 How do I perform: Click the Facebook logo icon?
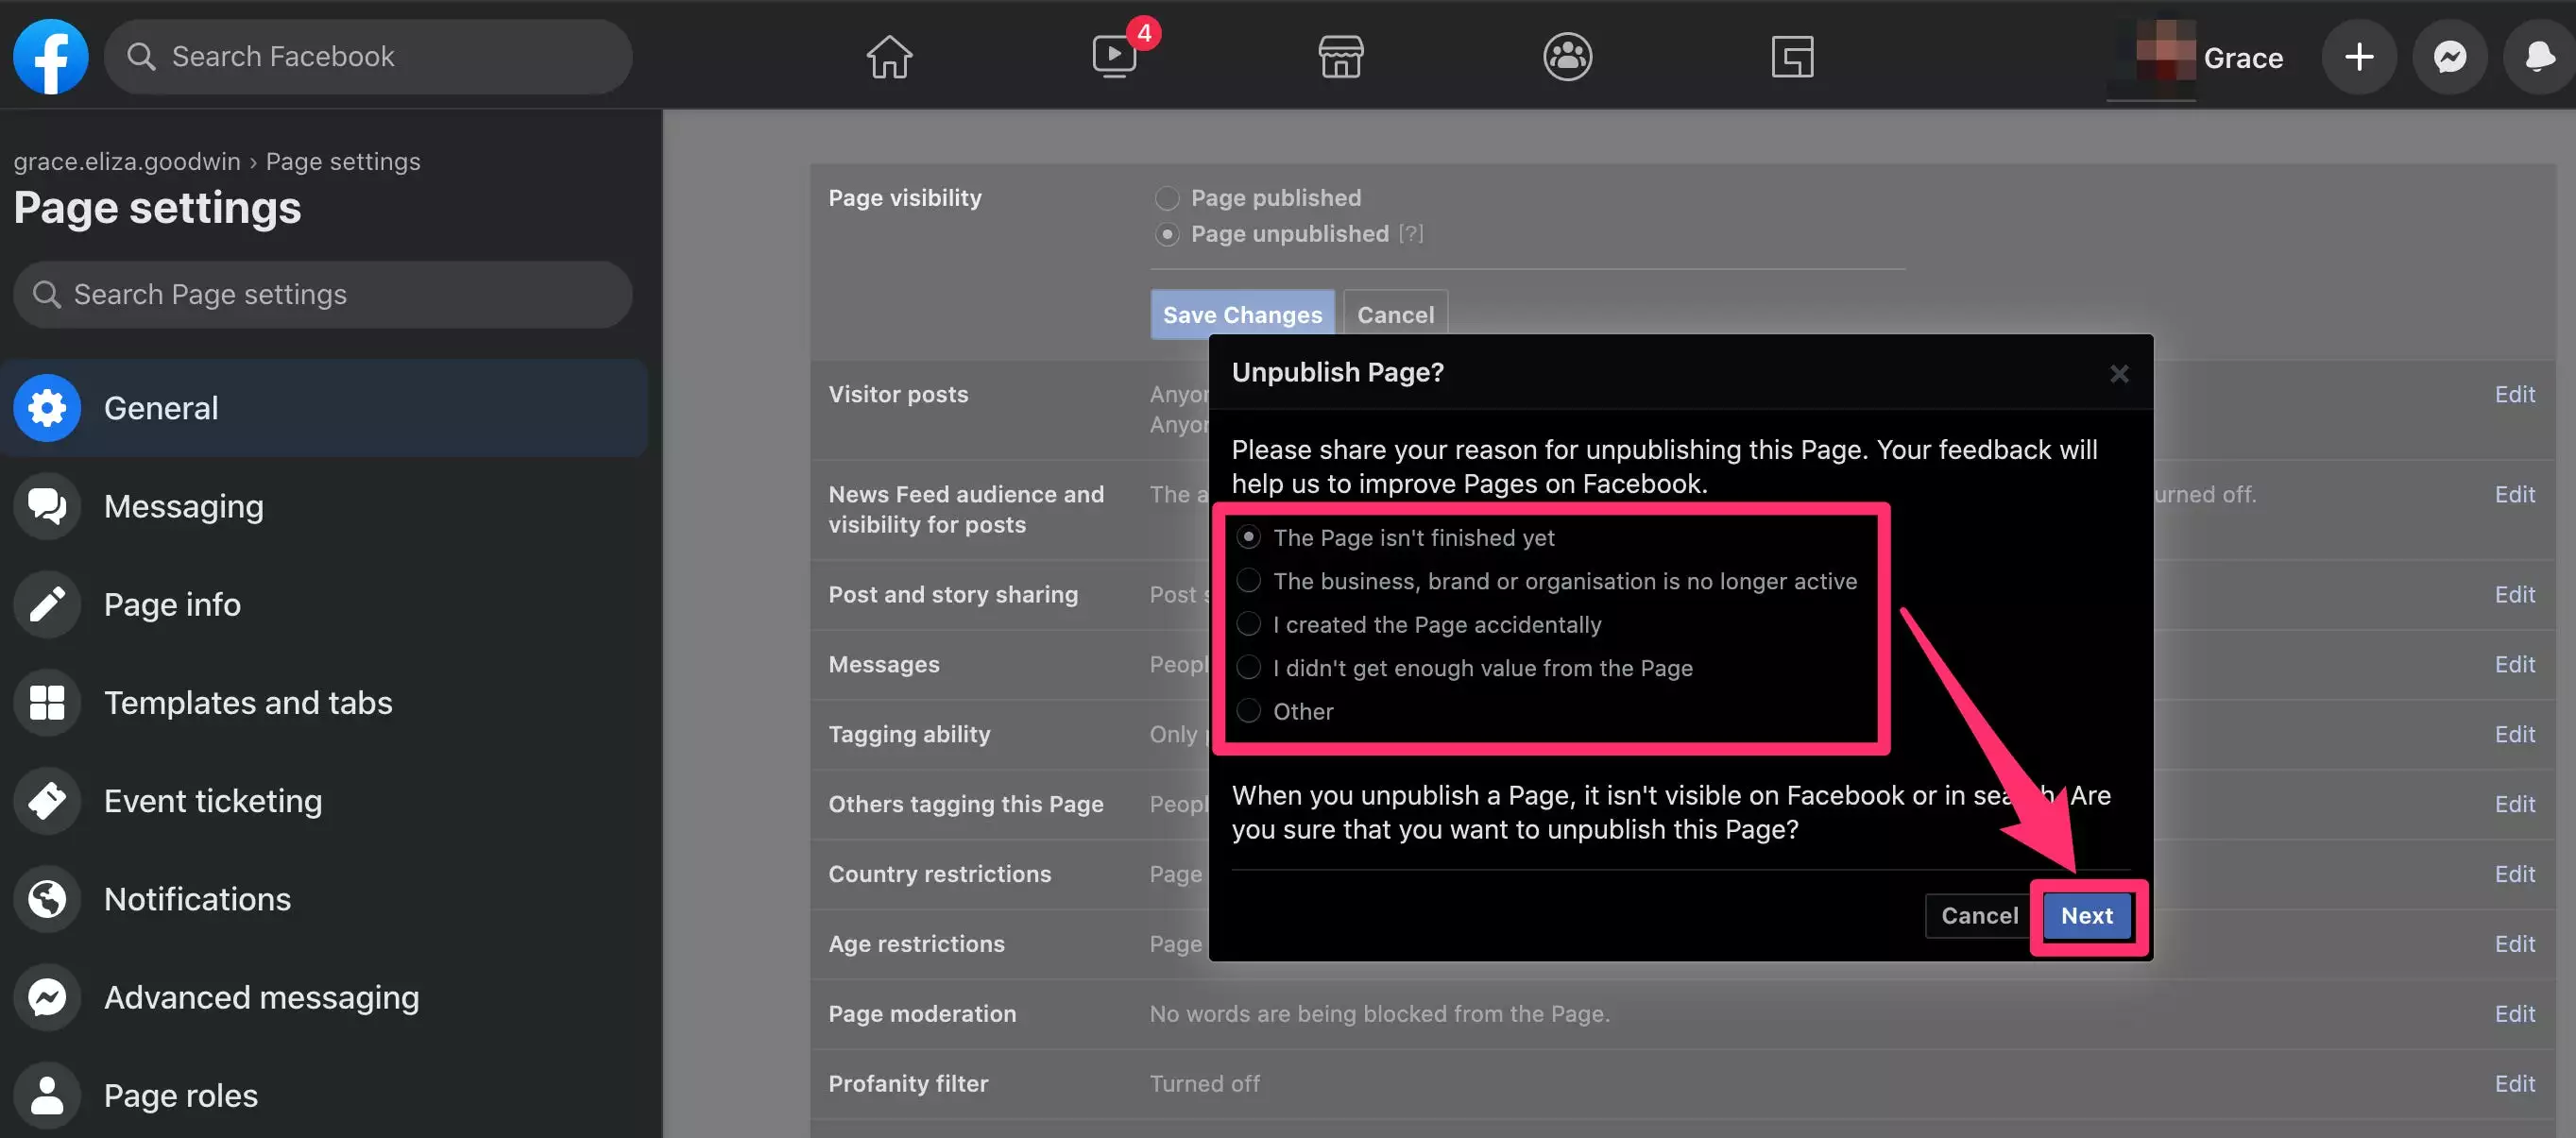click(x=50, y=56)
